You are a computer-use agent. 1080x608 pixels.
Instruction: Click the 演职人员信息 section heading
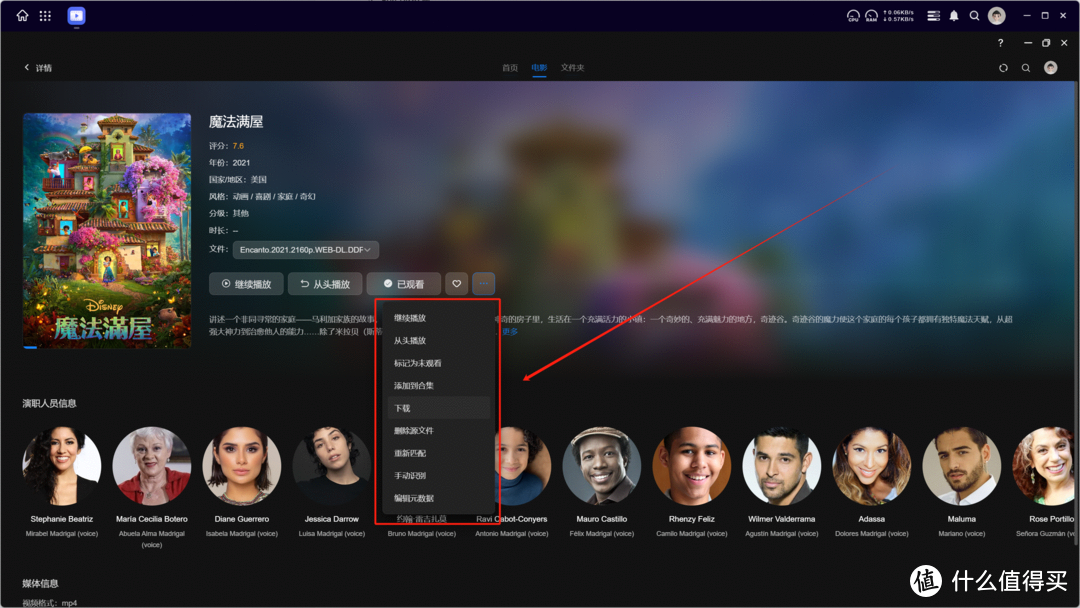tap(49, 403)
